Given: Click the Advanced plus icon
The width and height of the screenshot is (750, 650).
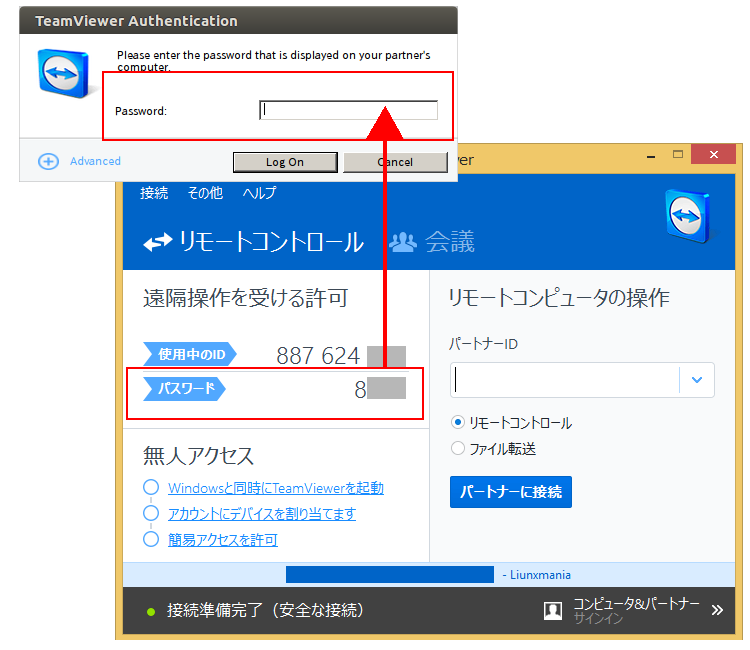Looking at the screenshot, I should tap(48, 162).
